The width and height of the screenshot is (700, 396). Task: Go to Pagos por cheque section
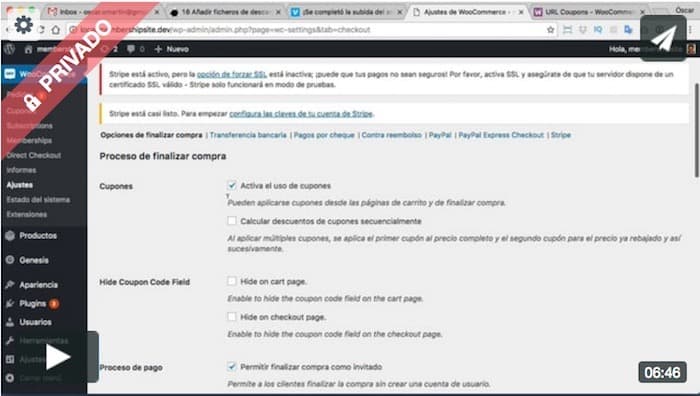324,135
